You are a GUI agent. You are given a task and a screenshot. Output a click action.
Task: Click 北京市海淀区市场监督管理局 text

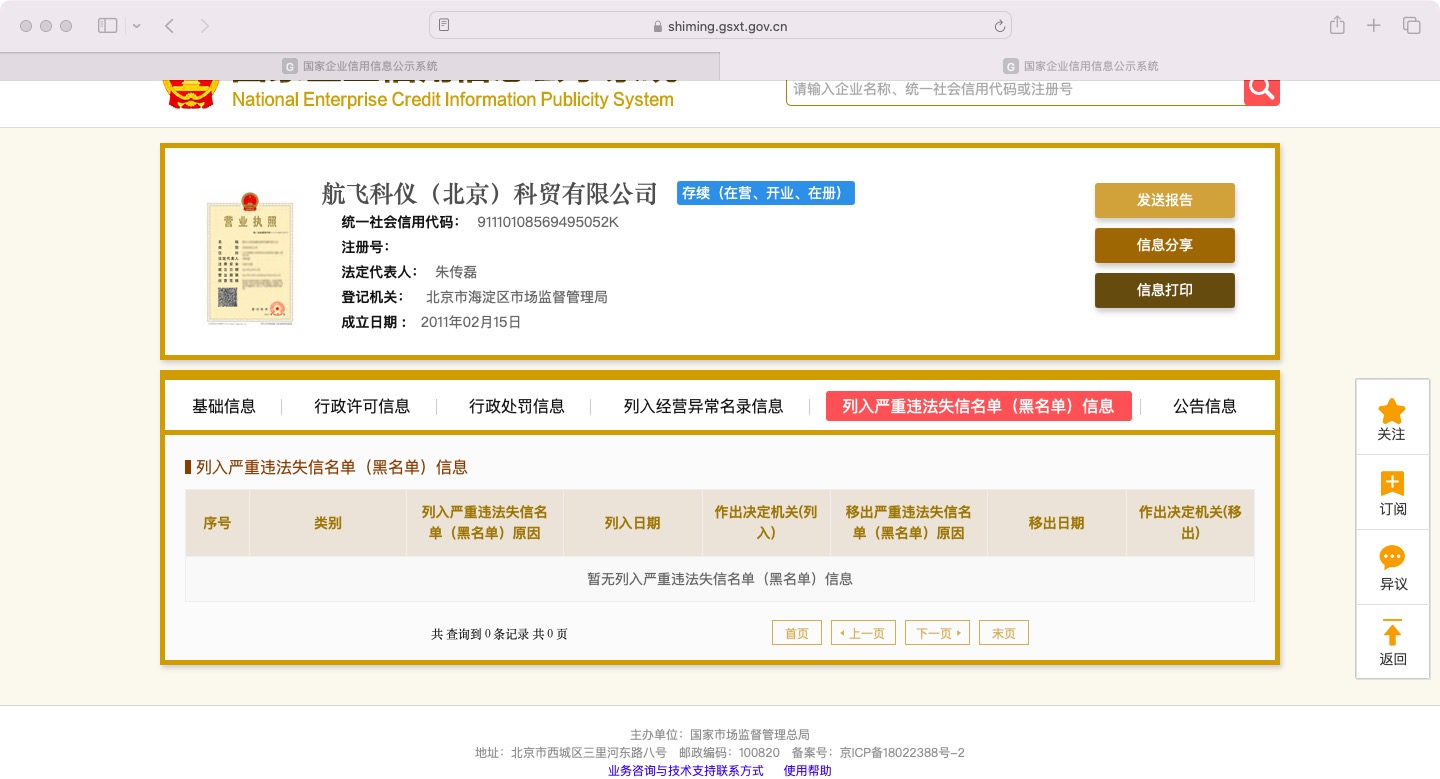pos(517,297)
